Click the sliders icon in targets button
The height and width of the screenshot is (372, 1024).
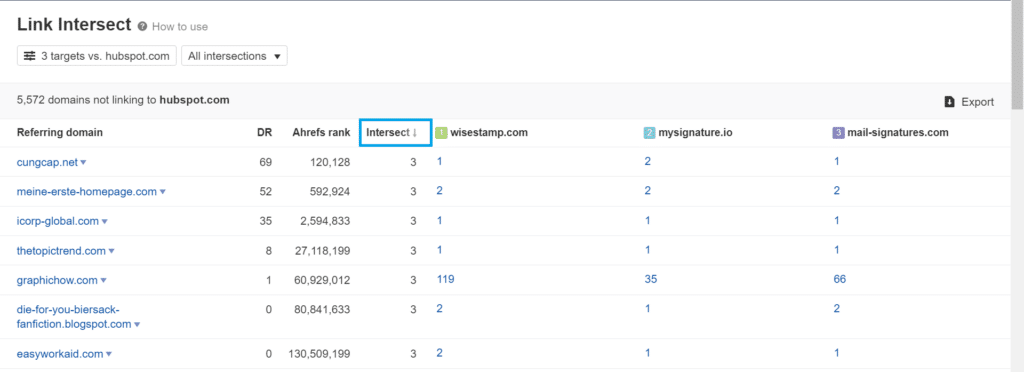coord(30,56)
